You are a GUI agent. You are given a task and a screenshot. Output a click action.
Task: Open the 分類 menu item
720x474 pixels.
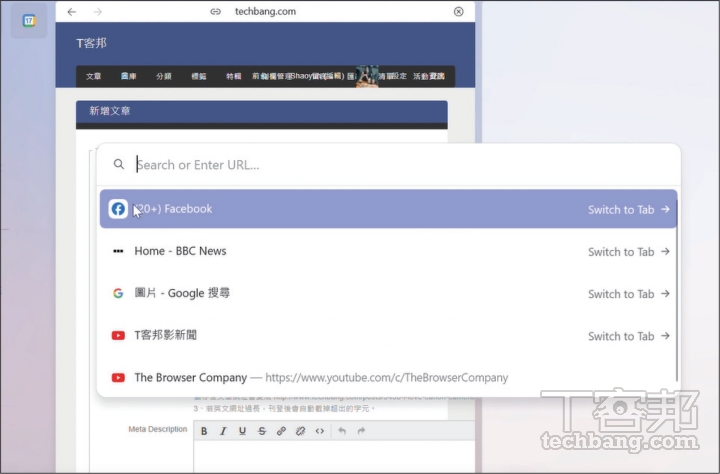coord(163,76)
